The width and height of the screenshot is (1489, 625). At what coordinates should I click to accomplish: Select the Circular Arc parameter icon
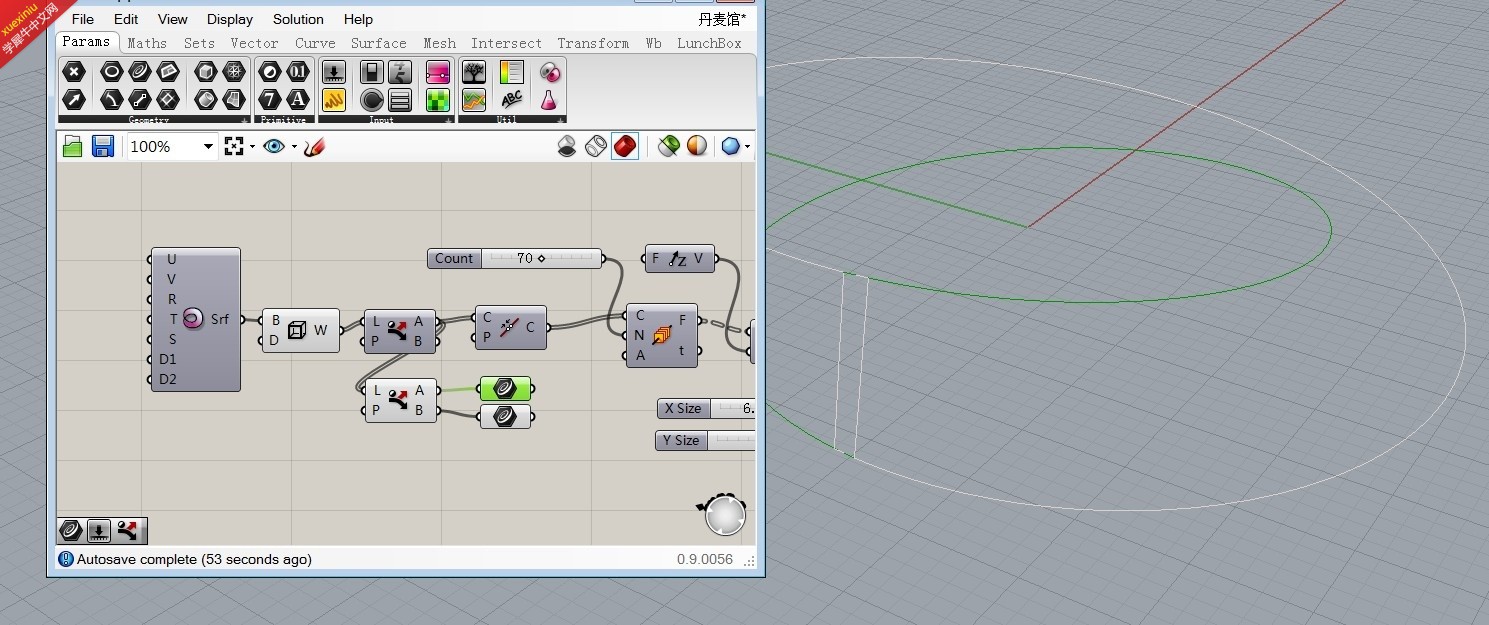pos(112,99)
